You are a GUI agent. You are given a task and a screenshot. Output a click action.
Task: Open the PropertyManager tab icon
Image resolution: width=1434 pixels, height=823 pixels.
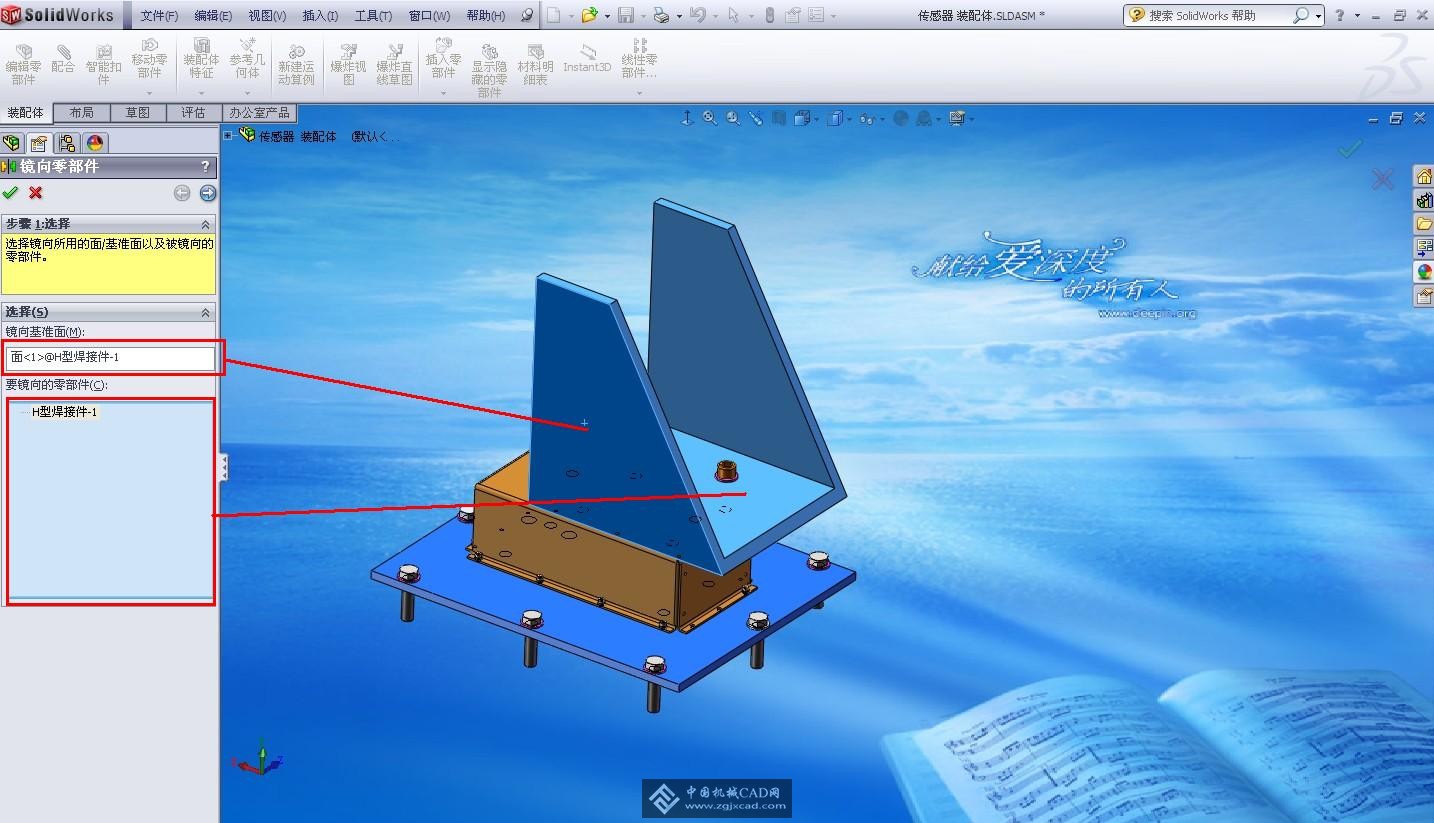pos(39,143)
